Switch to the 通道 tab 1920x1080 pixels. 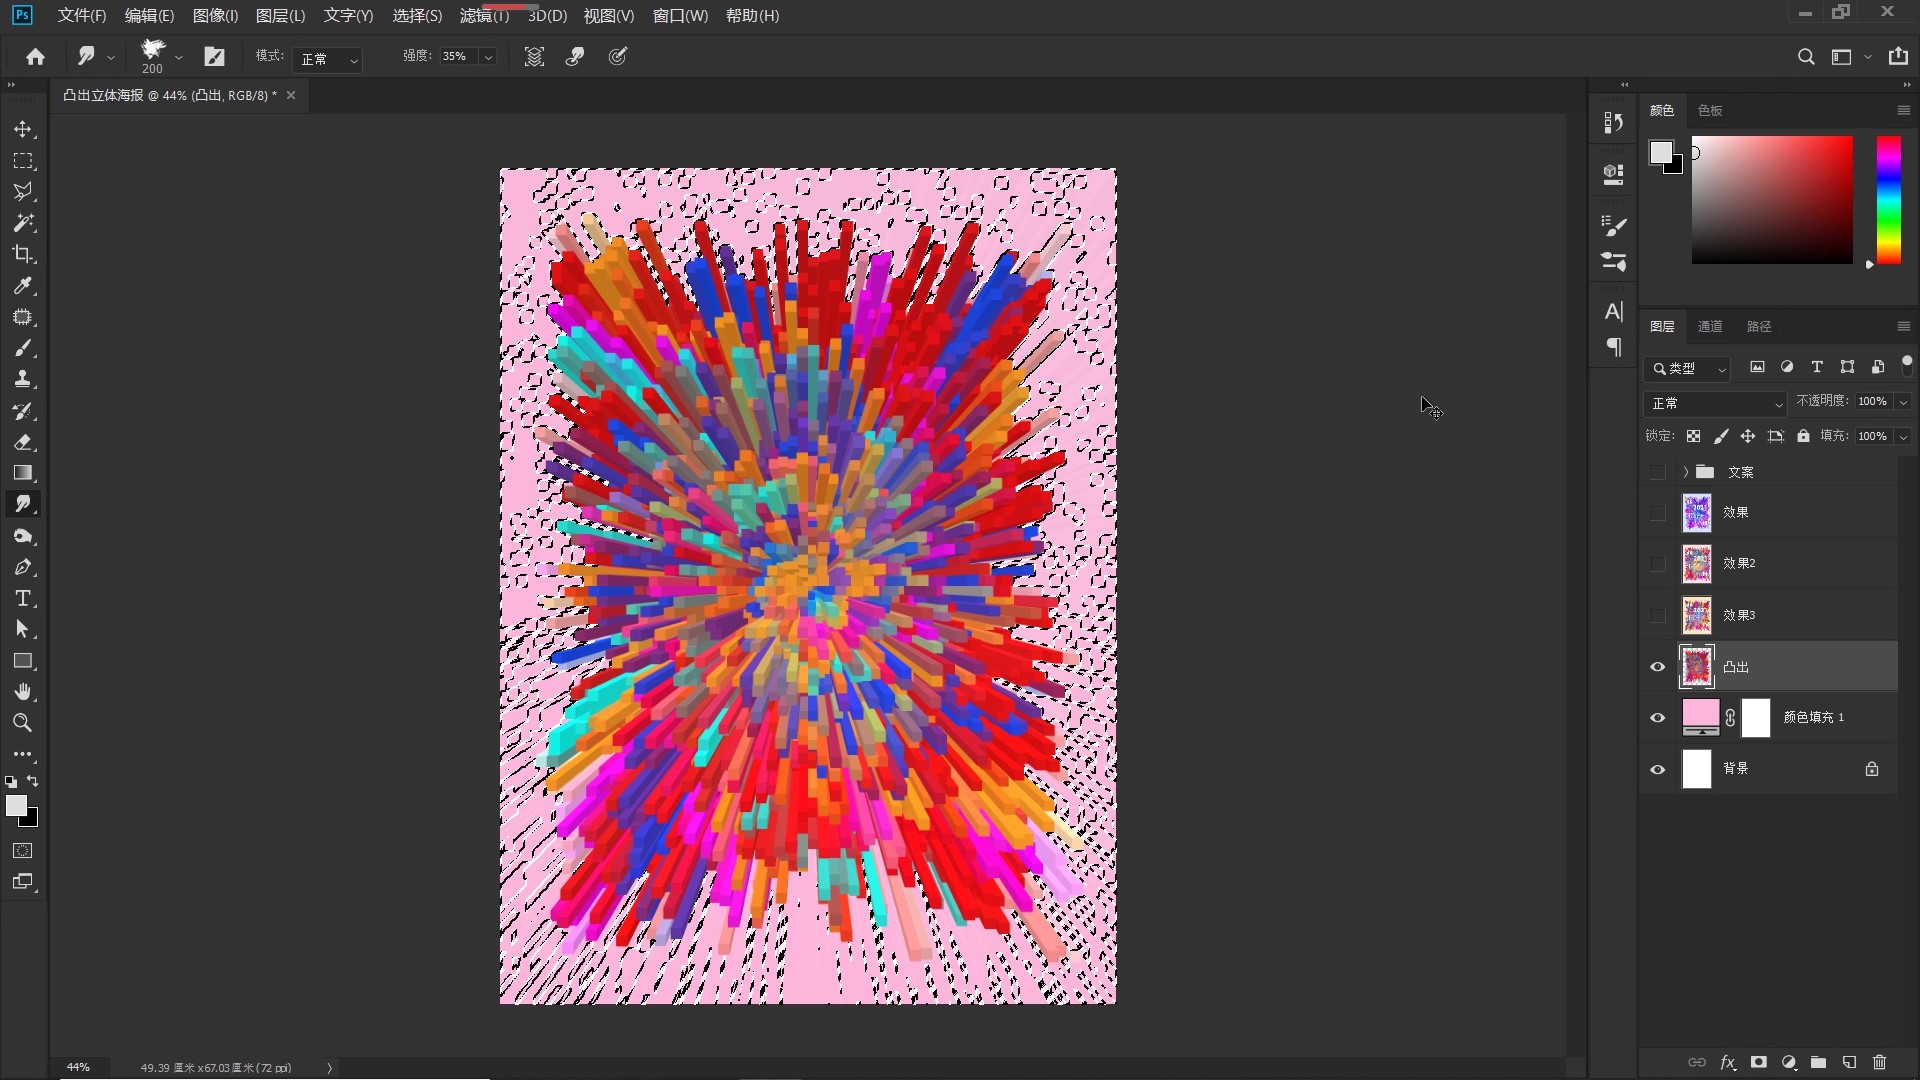pos(1710,327)
